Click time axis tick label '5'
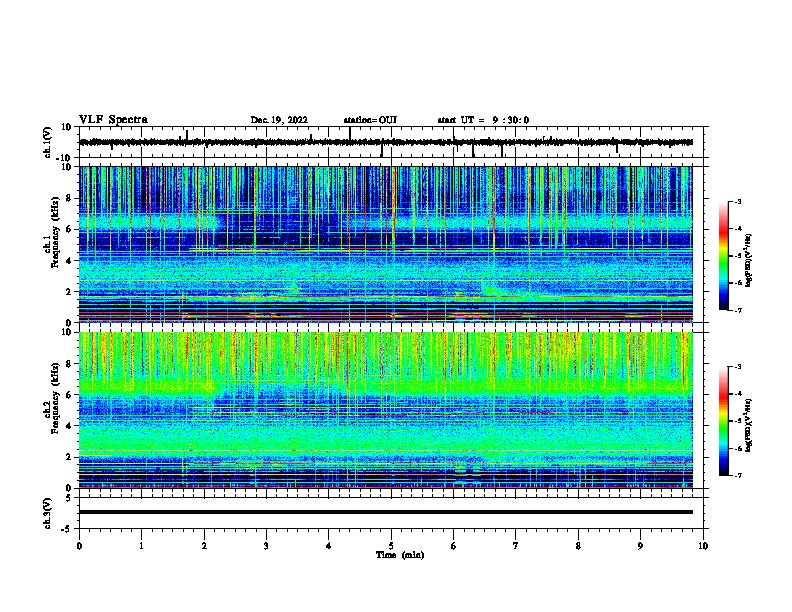The width and height of the screenshot is (792, 612). 391,546
